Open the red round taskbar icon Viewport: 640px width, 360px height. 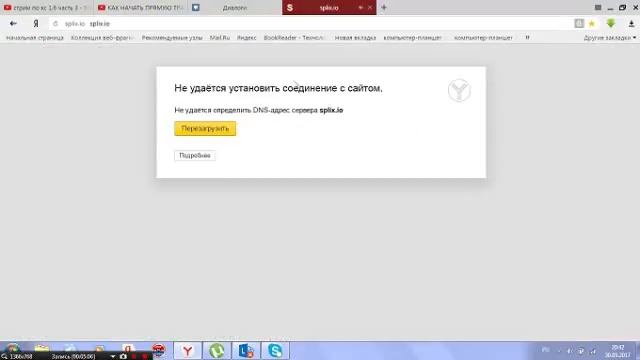pos(158,350)
